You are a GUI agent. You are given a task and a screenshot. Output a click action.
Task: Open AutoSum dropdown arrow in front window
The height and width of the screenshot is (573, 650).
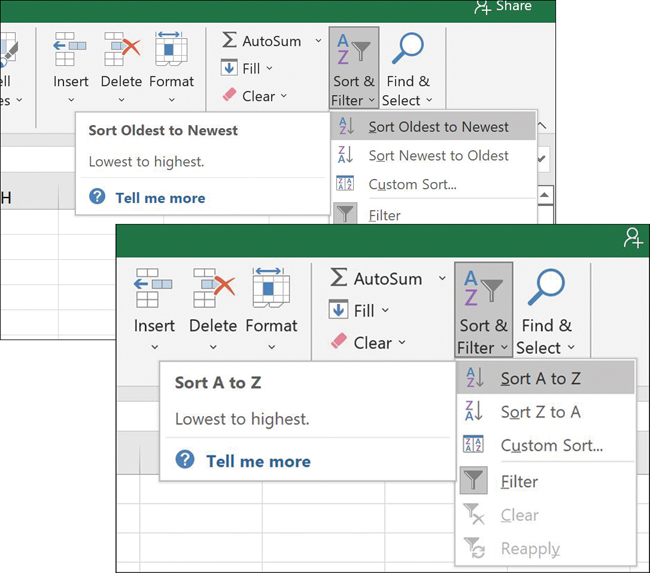tap(442, 278)
